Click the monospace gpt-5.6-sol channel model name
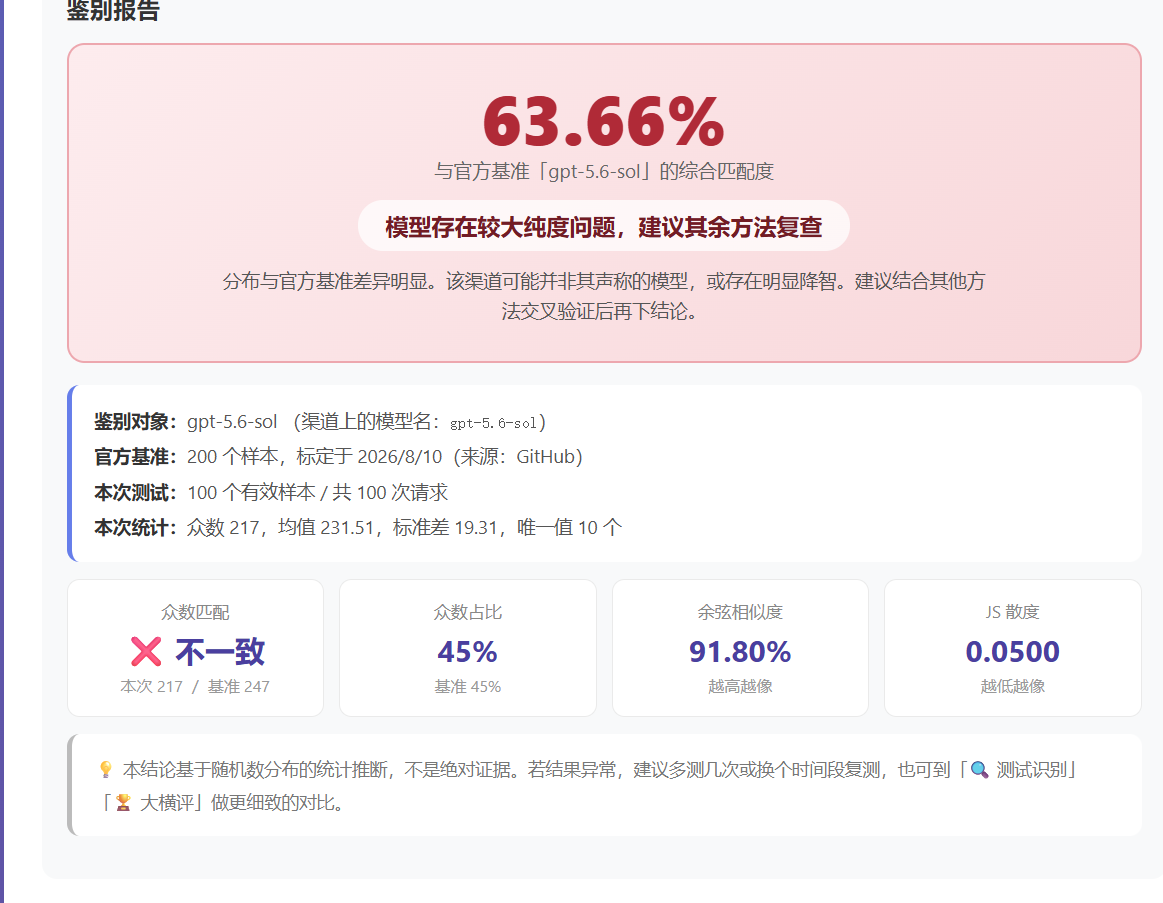 pos(493,423)
